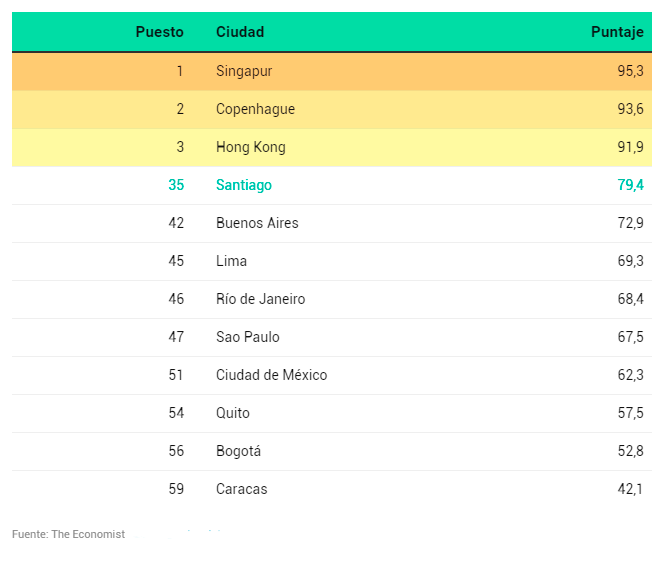The image size is (664, 568).
Task: Select Santiago's score of 79,4
Action: (x=630, y=185)
